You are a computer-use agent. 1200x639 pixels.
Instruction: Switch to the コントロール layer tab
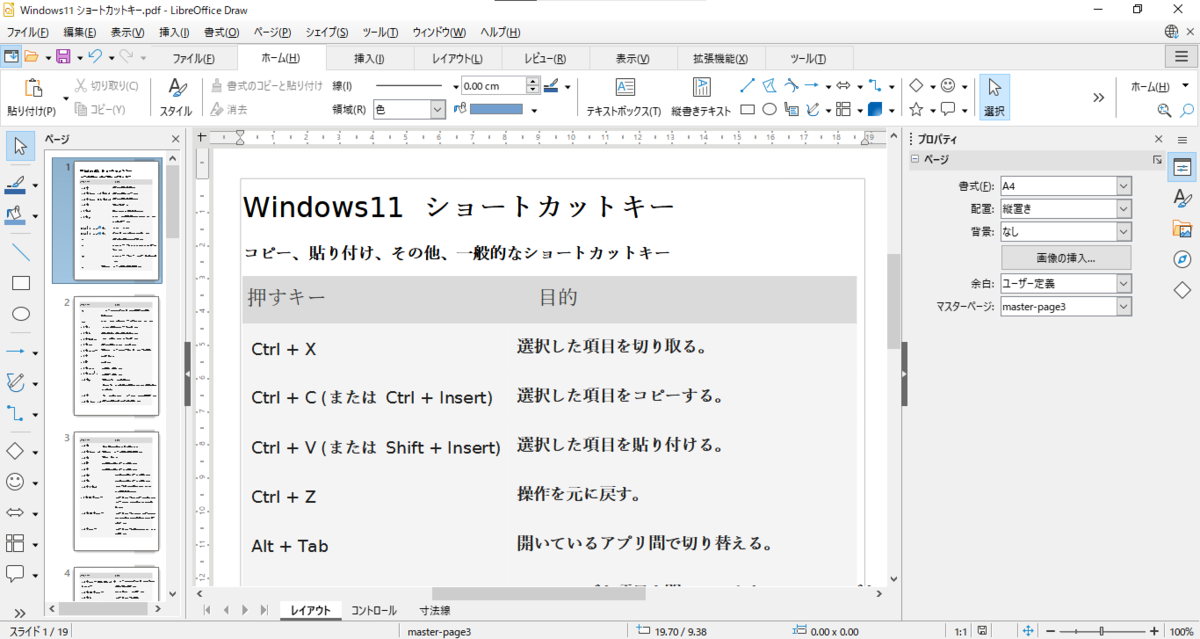click(x=373, y=610)
